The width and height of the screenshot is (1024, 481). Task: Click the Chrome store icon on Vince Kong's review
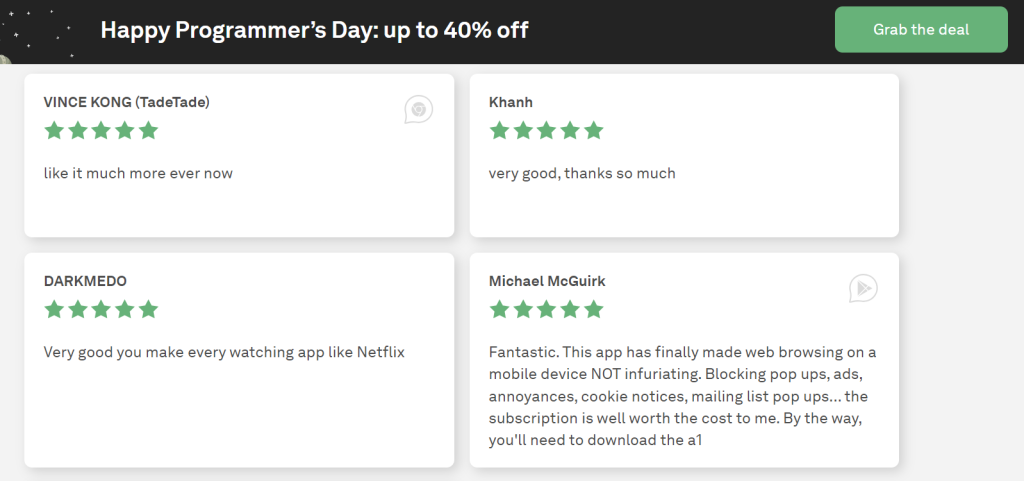tap(418, 109)
